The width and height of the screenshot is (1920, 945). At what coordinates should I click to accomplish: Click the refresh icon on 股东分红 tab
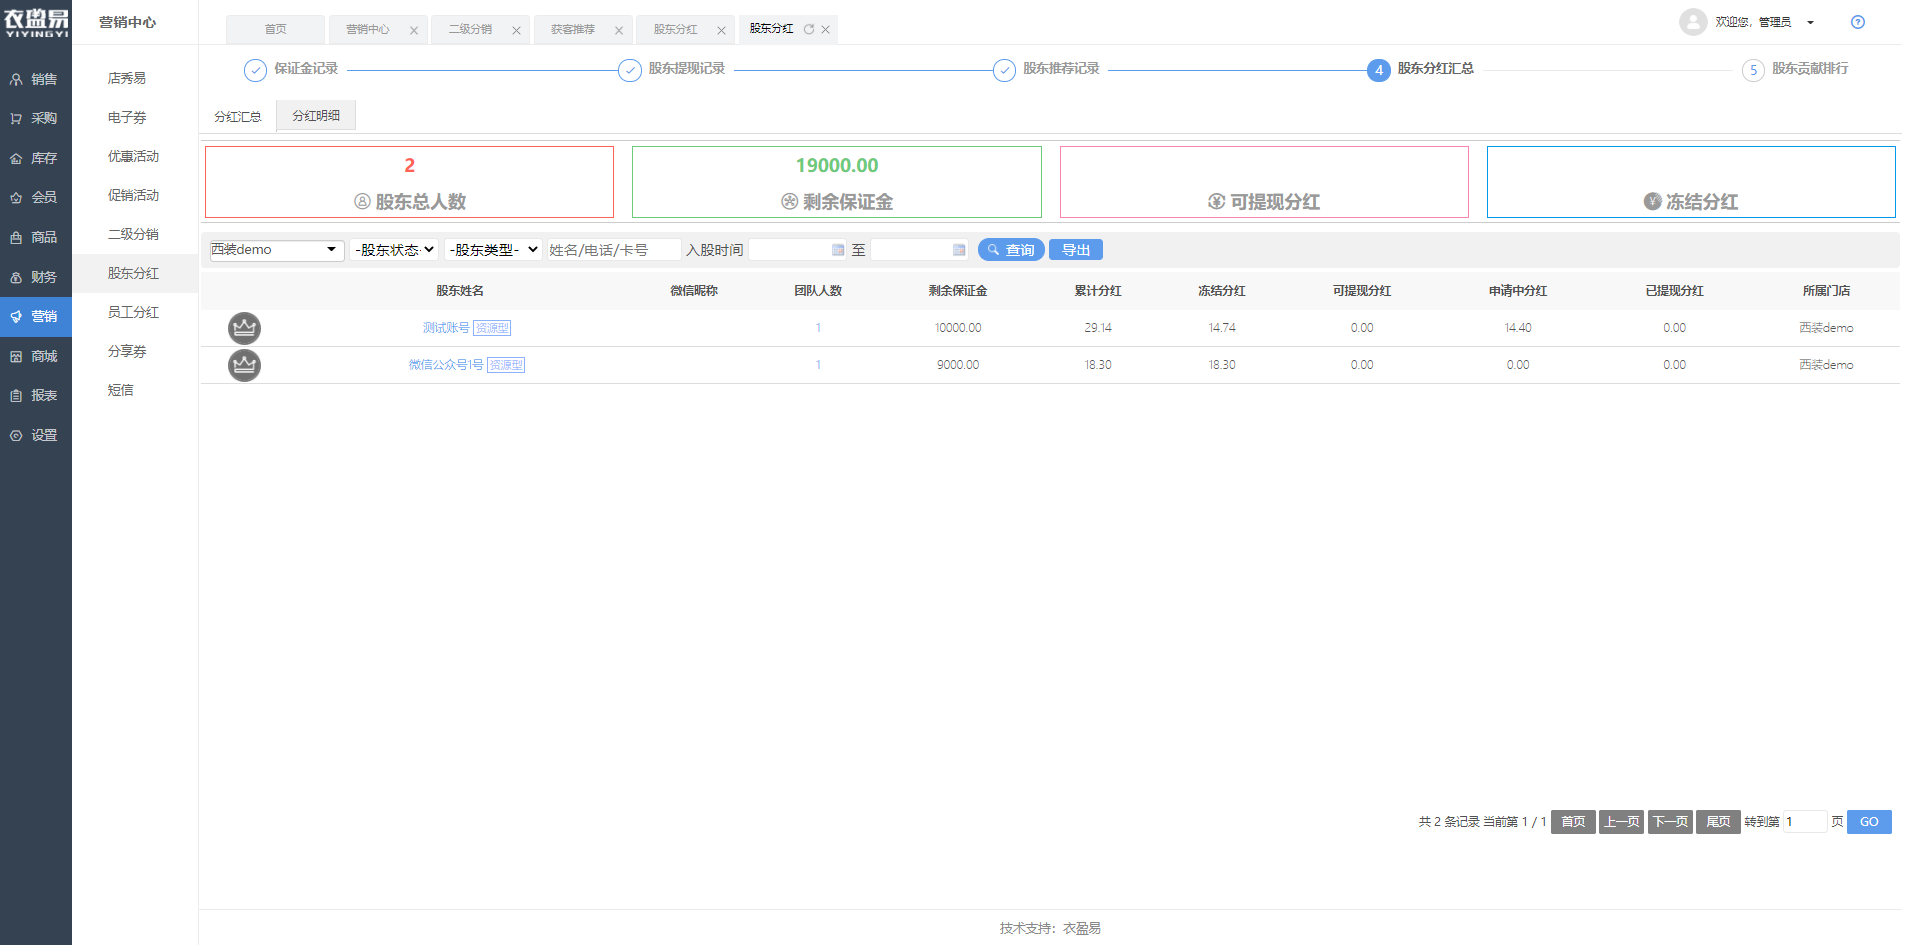click(x=809, y=29)
